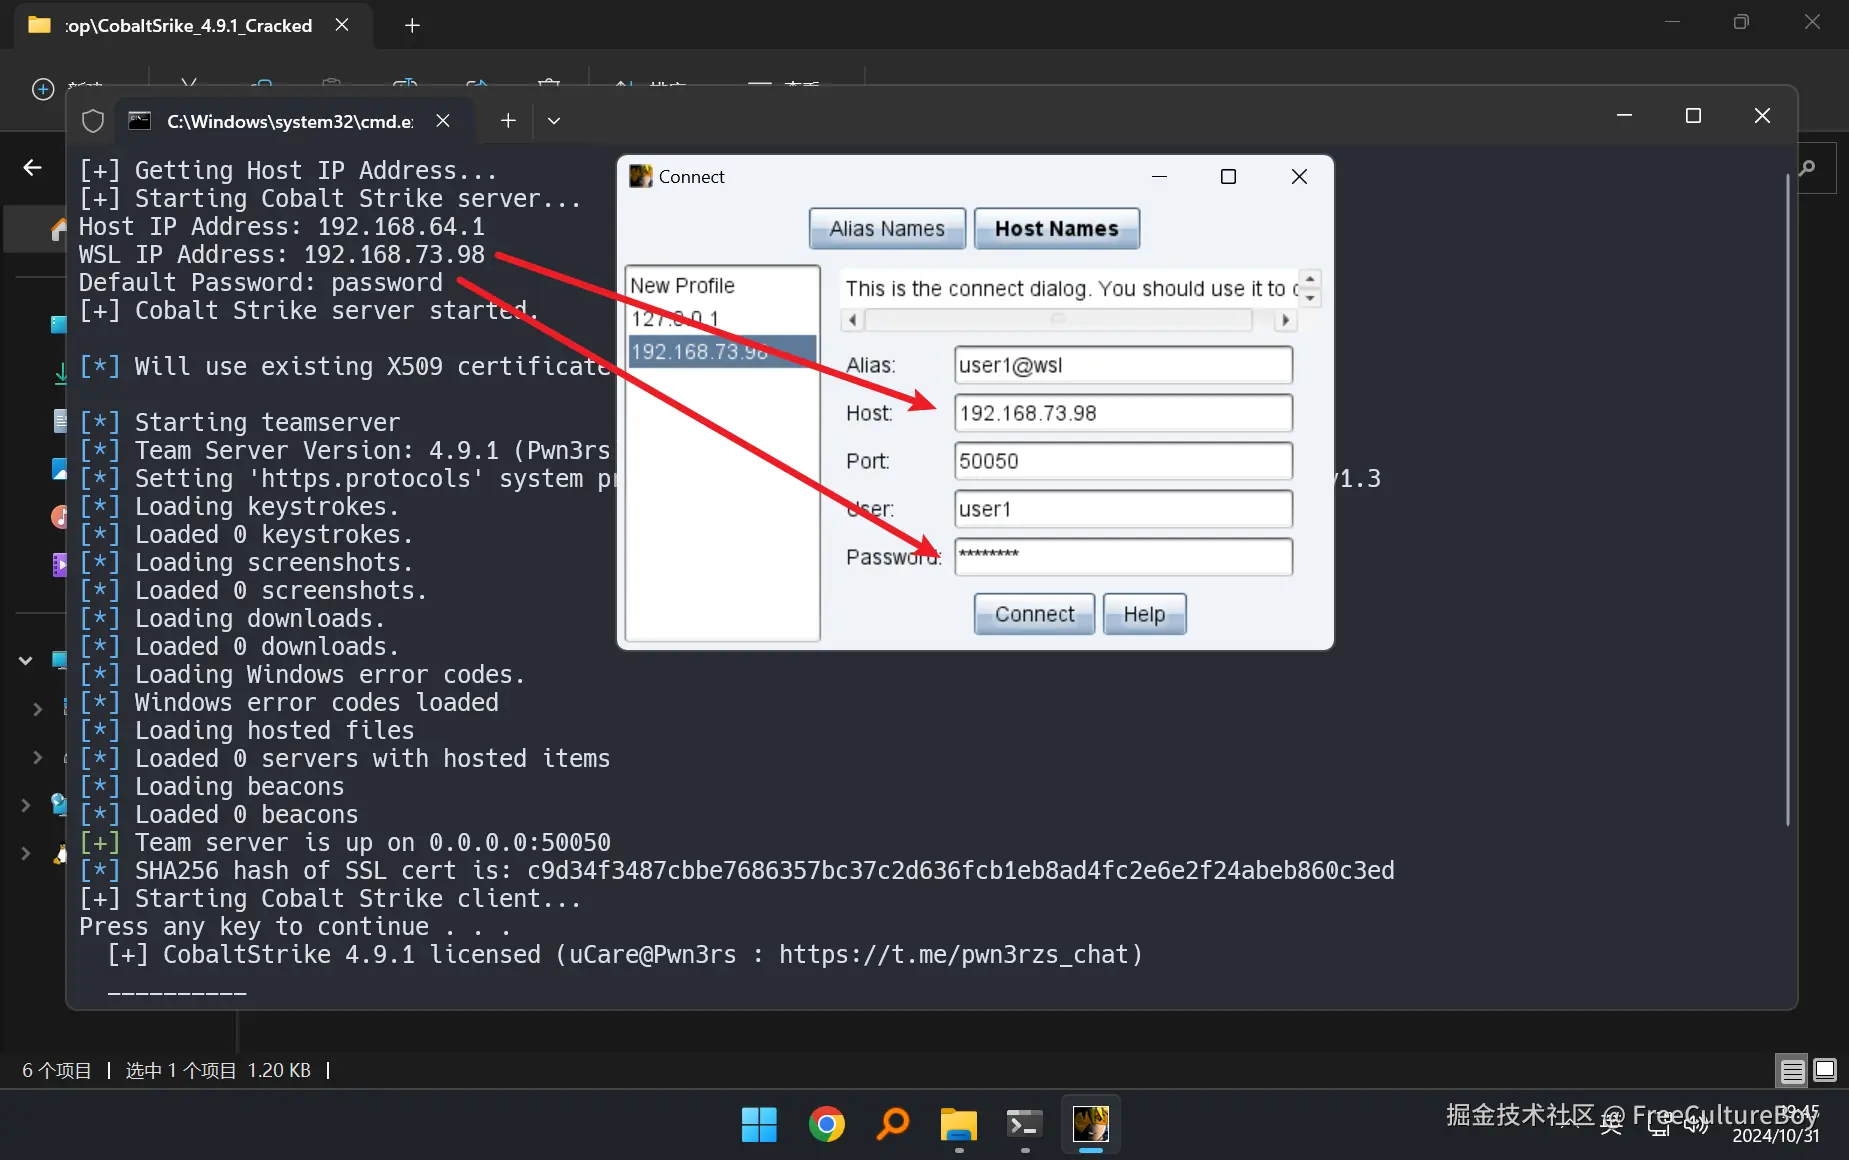Launch Google Chrome from the taskbar
The width and height of the screenshot is (1849, 1160).
pos(826,1124)
